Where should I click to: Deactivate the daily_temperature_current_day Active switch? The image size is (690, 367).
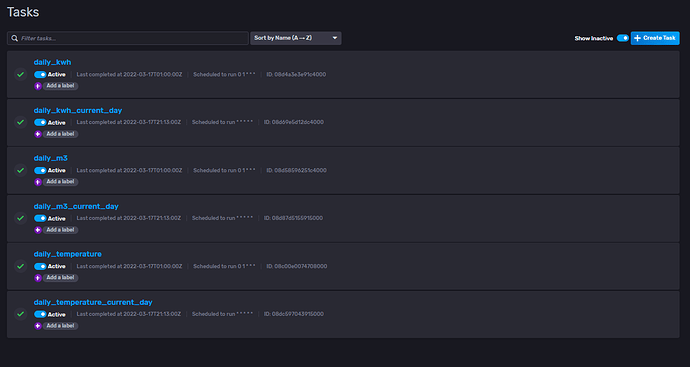click(40, 314)
